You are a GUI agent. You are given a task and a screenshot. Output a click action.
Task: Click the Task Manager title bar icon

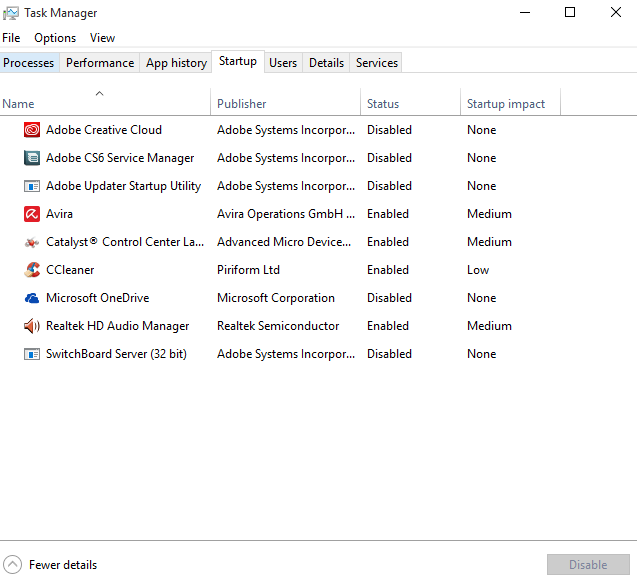(12, 13)
